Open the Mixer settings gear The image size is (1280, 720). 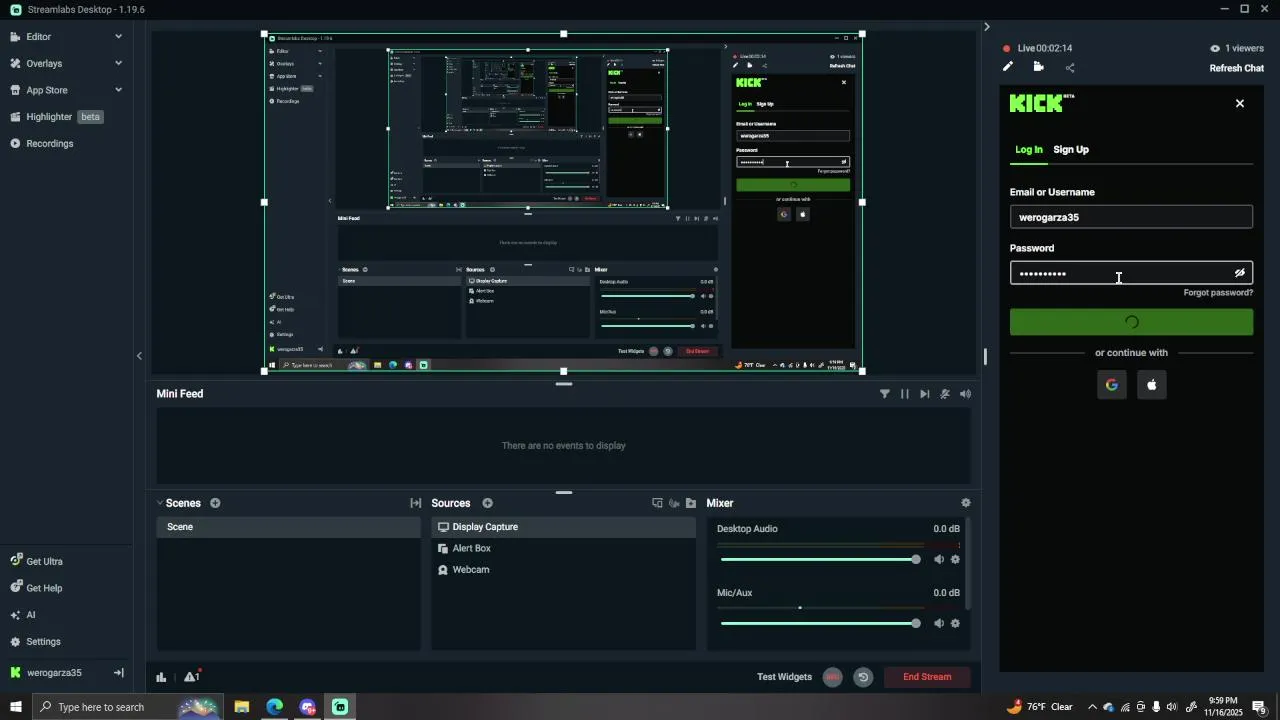965,503
